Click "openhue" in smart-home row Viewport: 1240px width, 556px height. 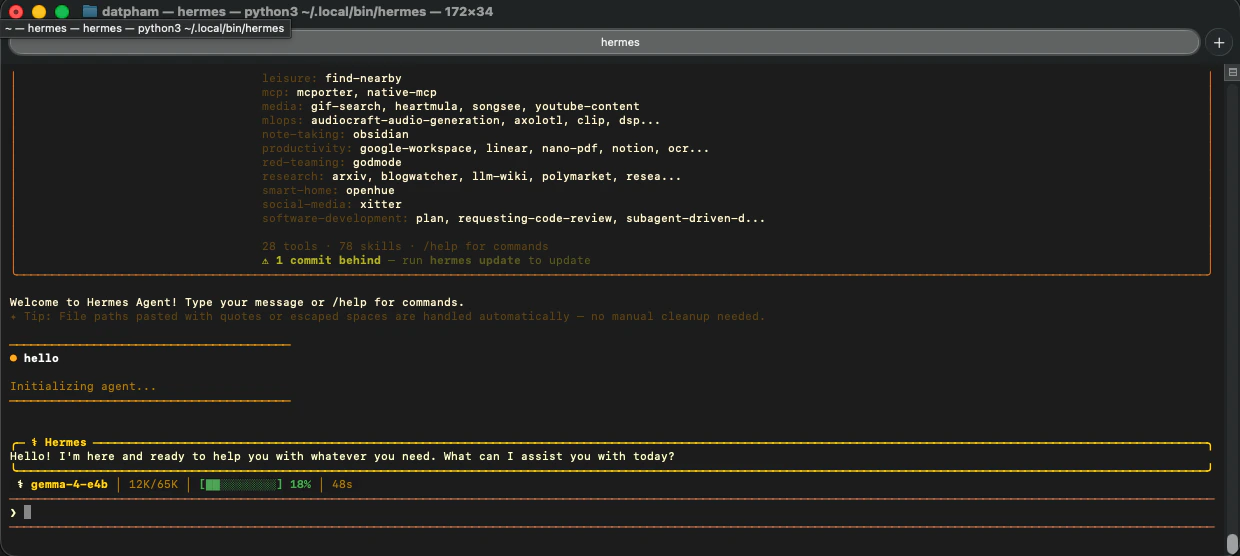tap(370, 190)
